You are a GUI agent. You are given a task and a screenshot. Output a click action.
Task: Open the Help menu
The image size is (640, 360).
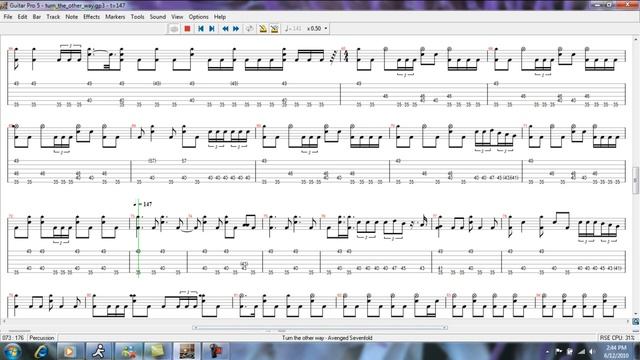pos(220,17)
